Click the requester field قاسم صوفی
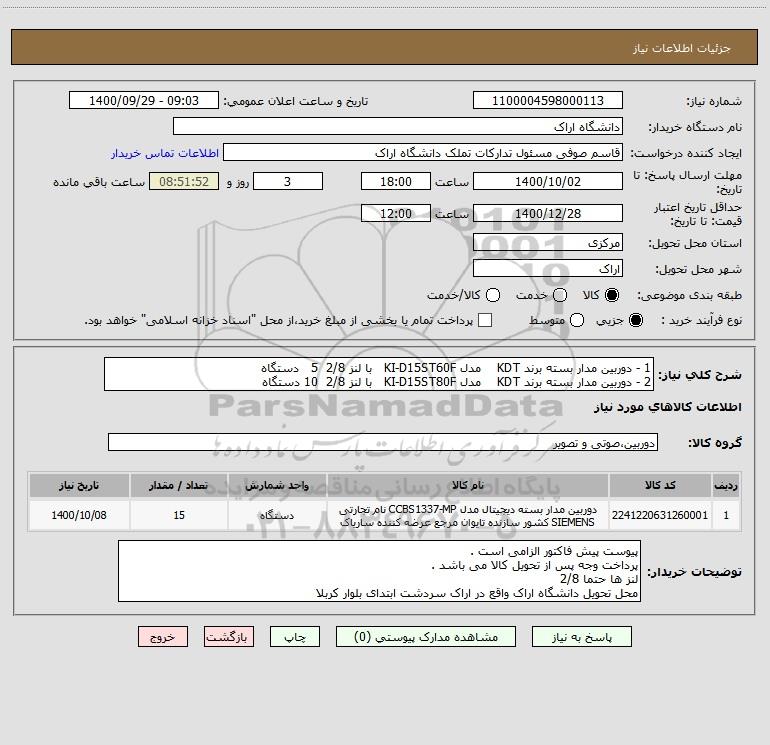Viewport: 770px width, 745px height. [423, 152]
